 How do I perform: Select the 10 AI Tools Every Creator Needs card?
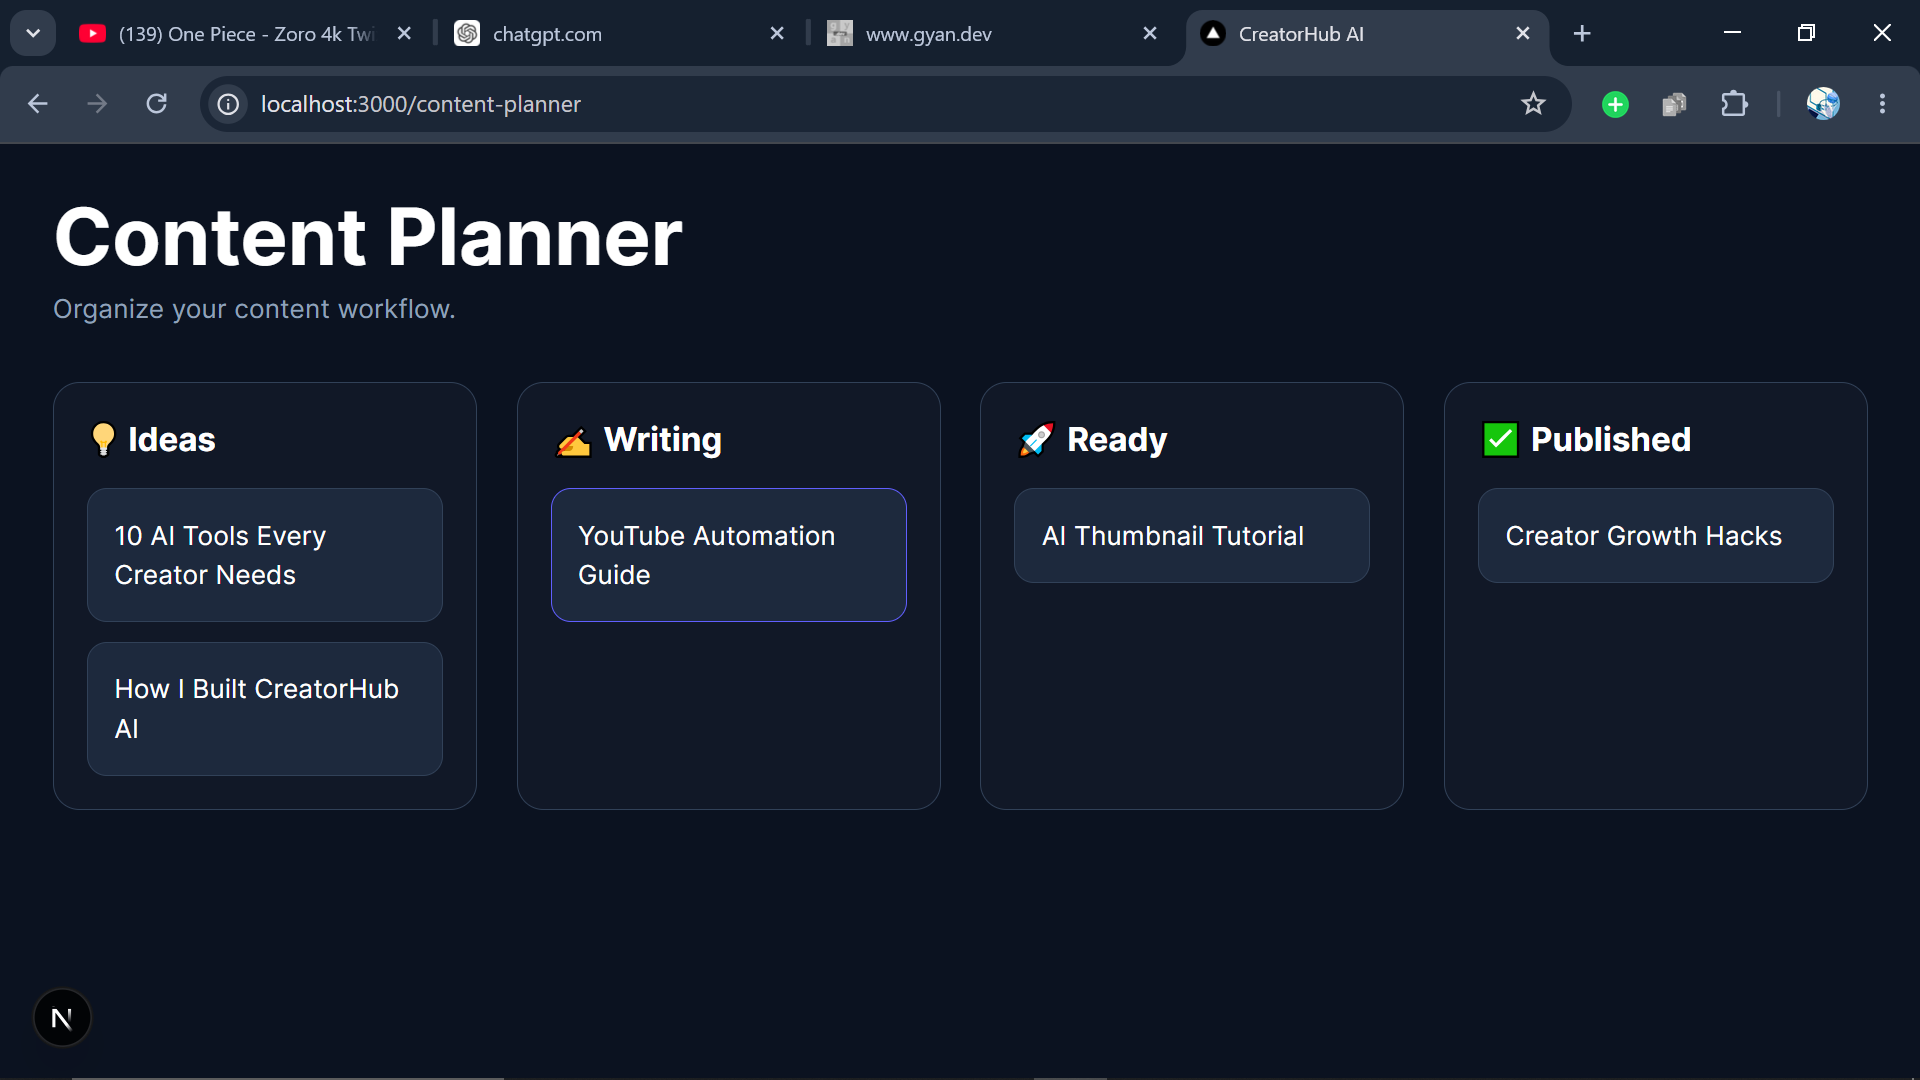coord(265,555)
